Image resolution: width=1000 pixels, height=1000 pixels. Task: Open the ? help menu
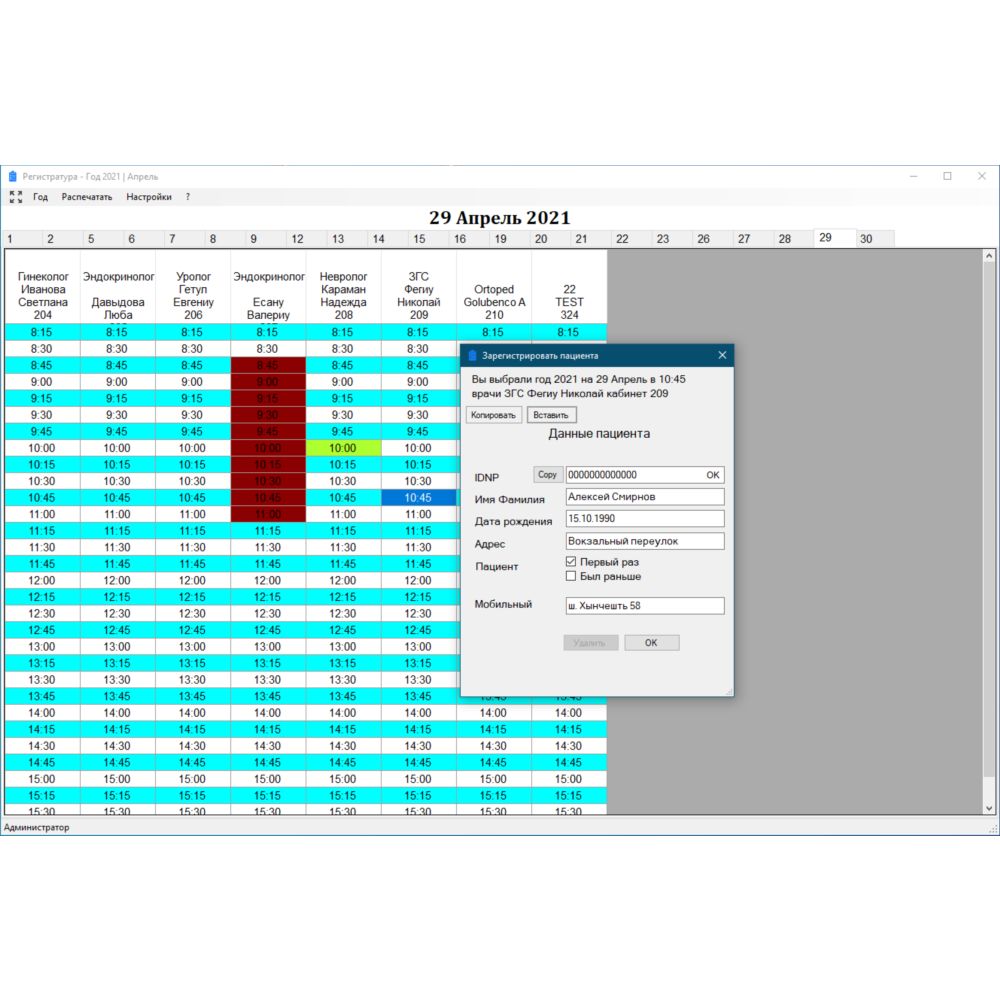pos(187,197)
